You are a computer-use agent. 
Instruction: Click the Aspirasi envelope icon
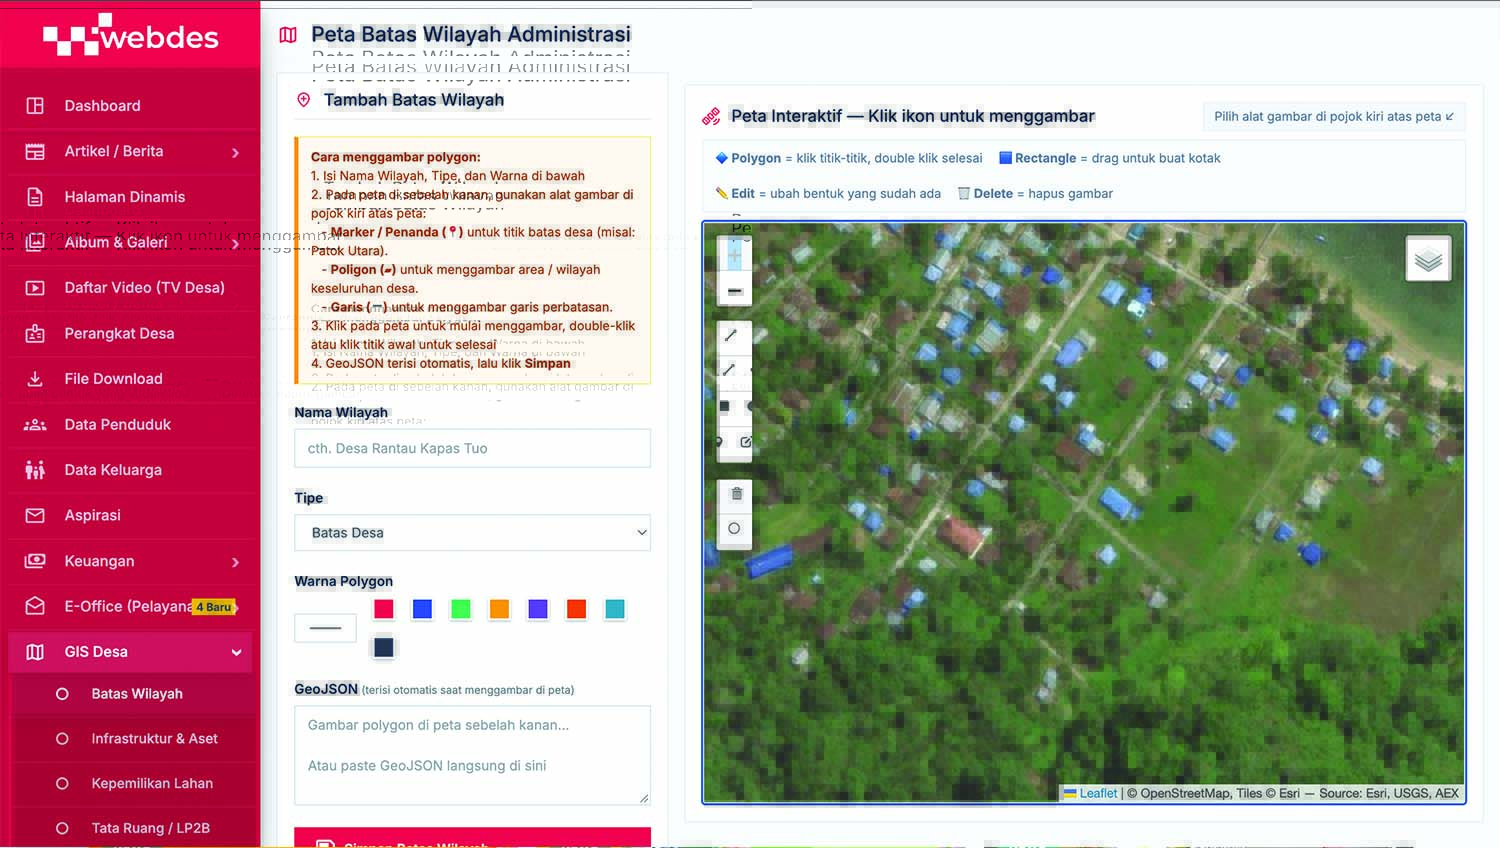pos(35,516)
